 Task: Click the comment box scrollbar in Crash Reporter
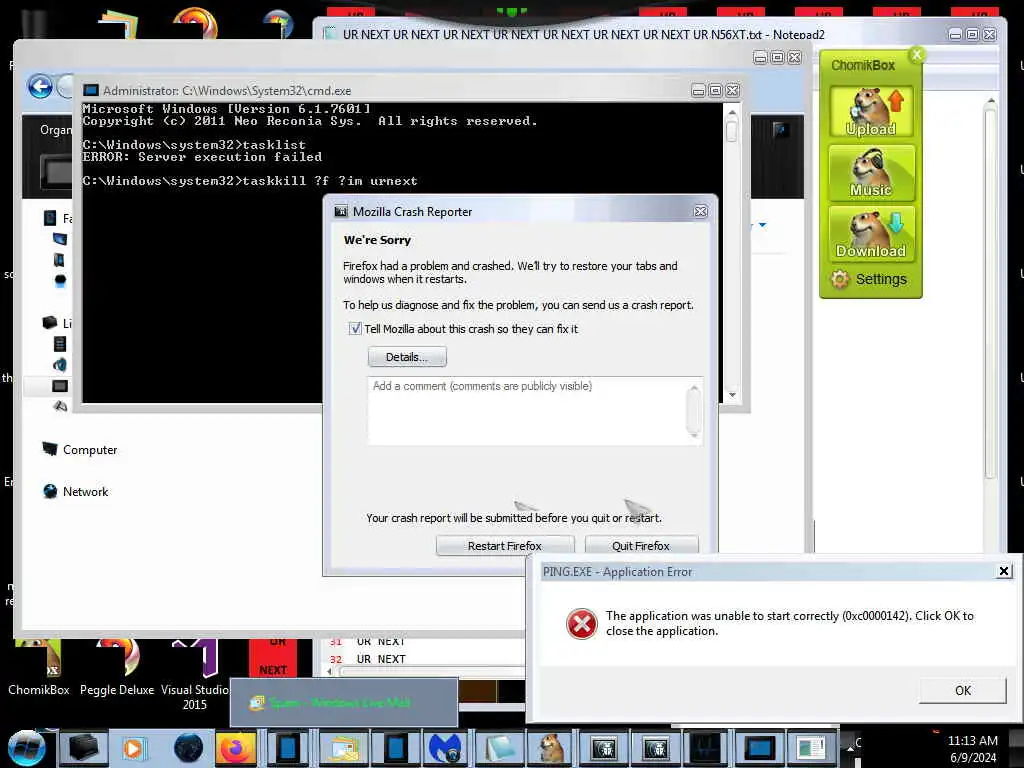tap(694, 411)
